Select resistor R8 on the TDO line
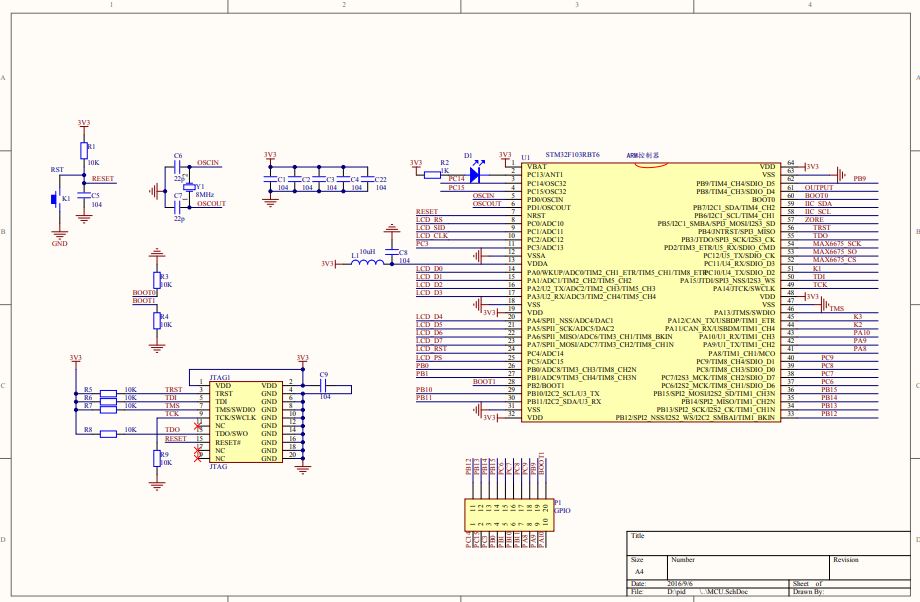The height and width of the screenshot is (602, 920). coord(108,434)
